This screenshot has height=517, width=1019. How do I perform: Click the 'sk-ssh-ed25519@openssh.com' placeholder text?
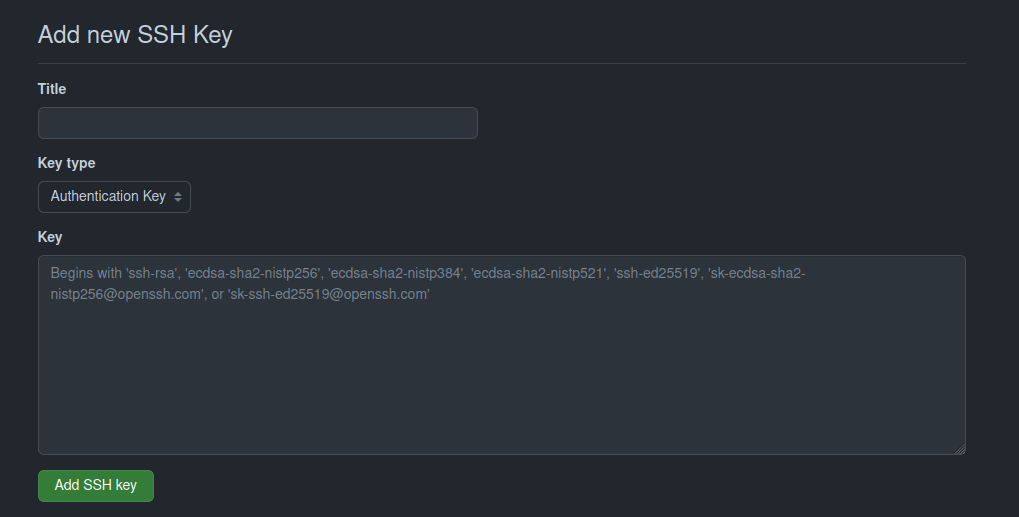[x=328, y=294]
